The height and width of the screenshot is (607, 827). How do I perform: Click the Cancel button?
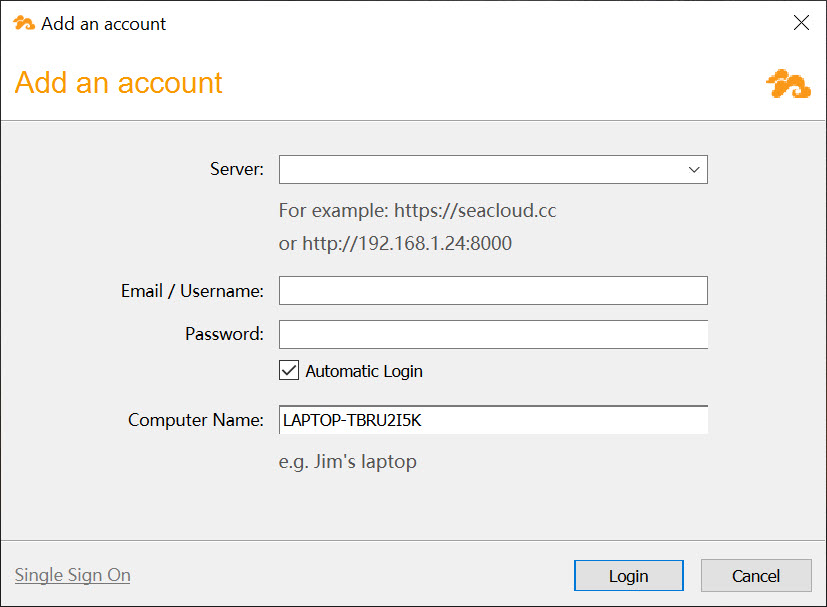coord(756,576)
